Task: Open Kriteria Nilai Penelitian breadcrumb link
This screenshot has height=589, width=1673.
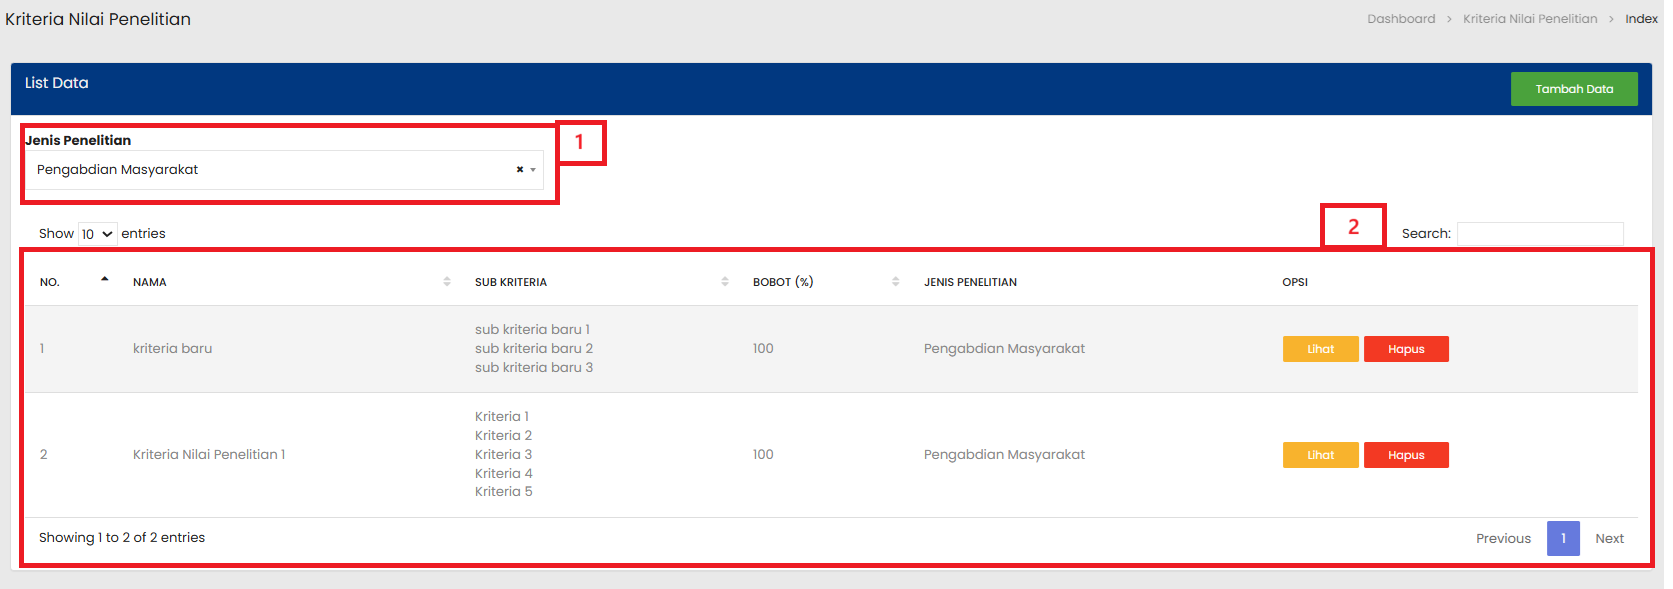Action: [1529, 19]
